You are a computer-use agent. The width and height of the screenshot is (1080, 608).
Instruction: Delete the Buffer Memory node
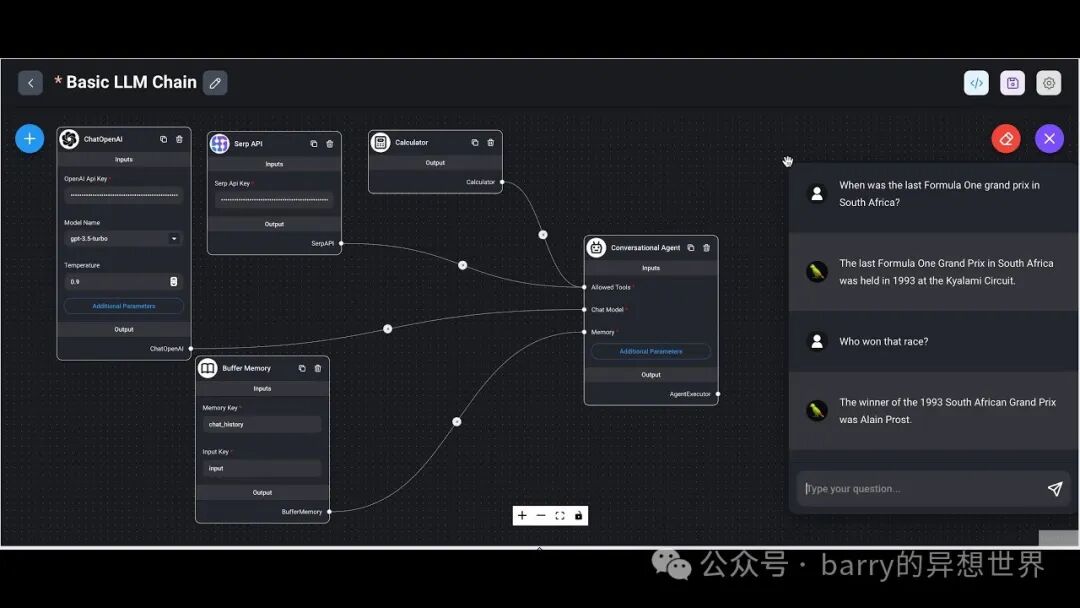coord(318,368)
